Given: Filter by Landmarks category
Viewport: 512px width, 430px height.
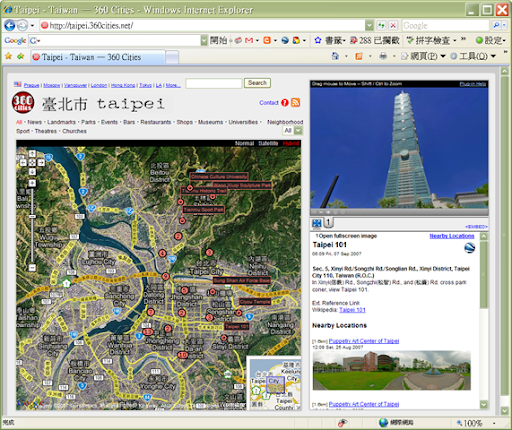Looking at the screenshot, I should (x=61, y=122).
